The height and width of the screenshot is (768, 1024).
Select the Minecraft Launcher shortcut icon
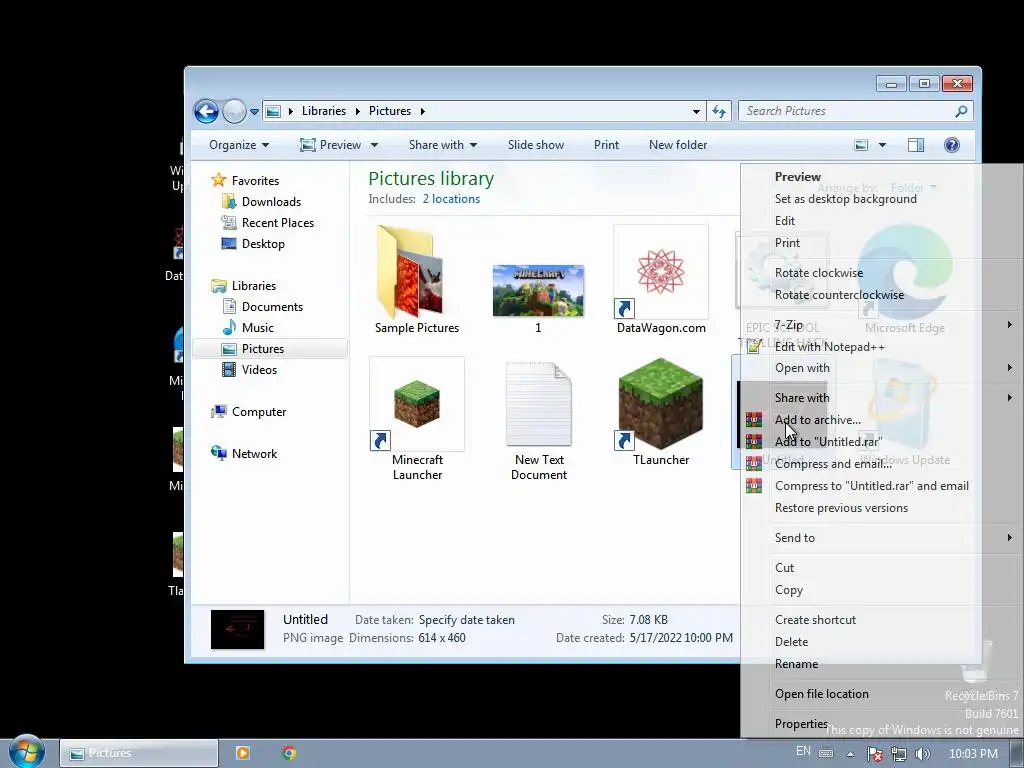417,404
